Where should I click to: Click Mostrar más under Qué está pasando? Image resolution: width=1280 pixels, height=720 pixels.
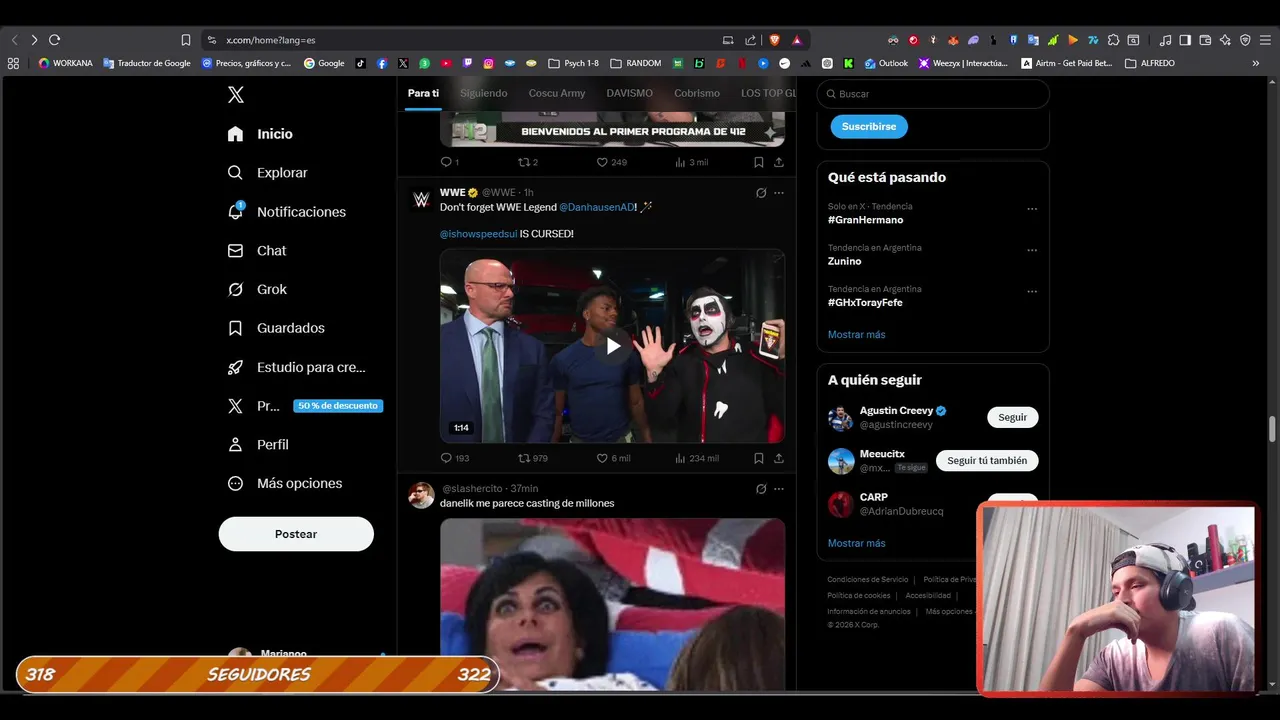click(856, 335)
